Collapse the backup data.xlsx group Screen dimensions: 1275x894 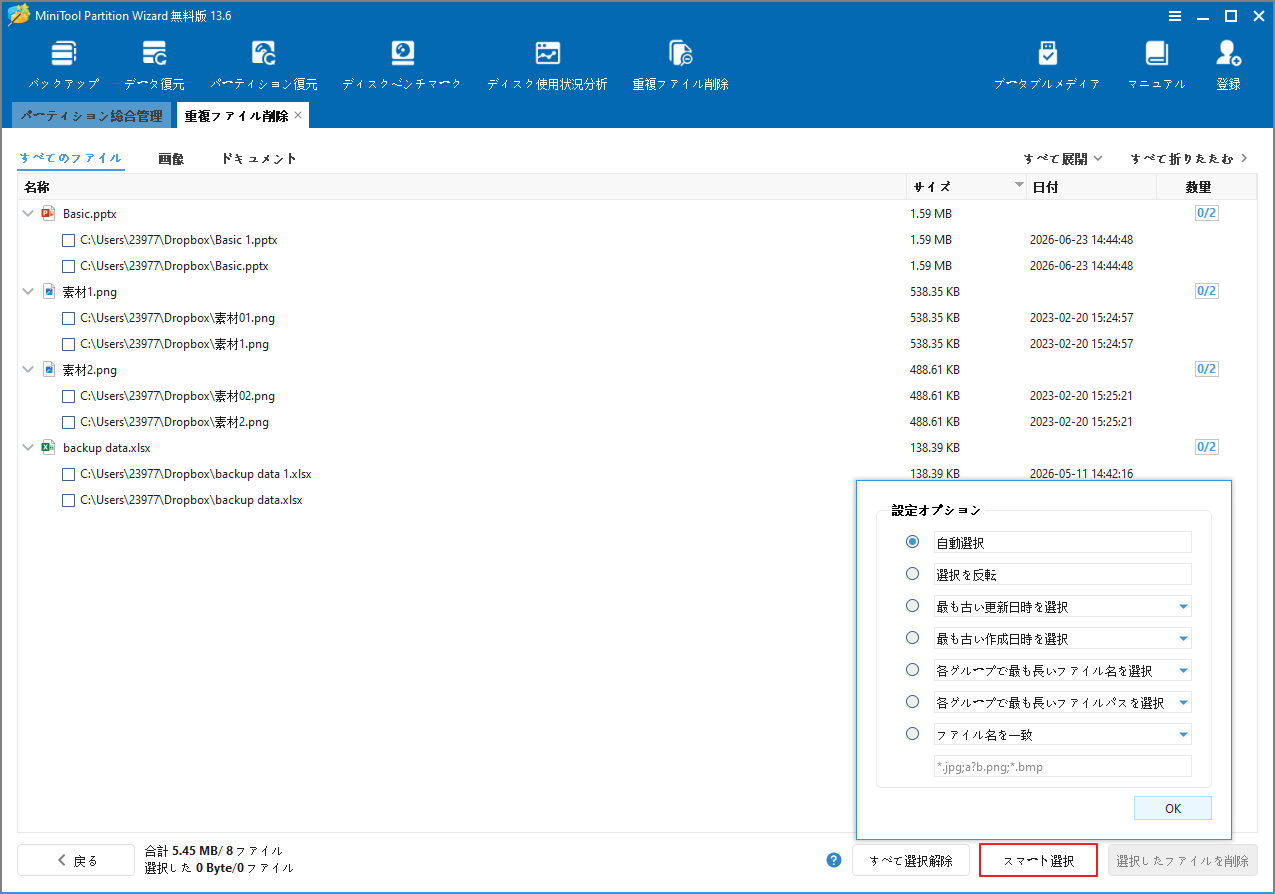(x=28, y=447)
